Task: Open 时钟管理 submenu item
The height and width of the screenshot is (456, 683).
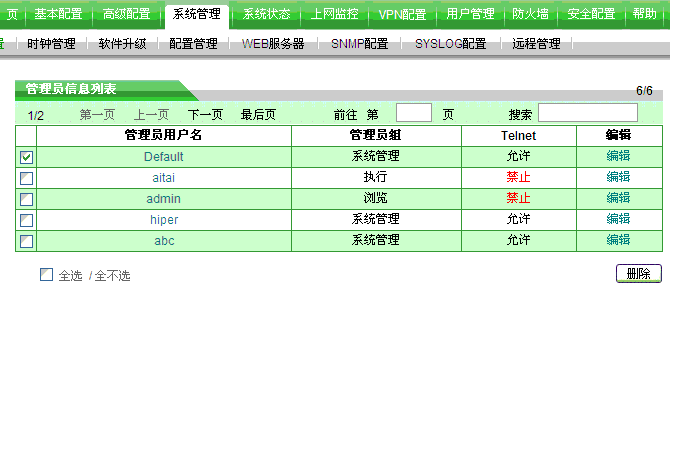Action: click(x=51, y=44)
